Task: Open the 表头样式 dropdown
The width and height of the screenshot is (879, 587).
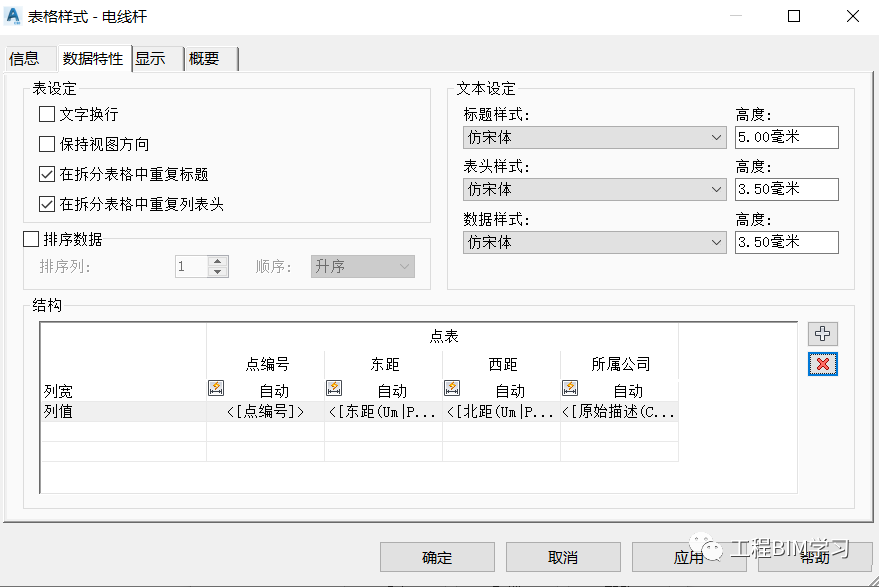Action: tap(594, 189)
